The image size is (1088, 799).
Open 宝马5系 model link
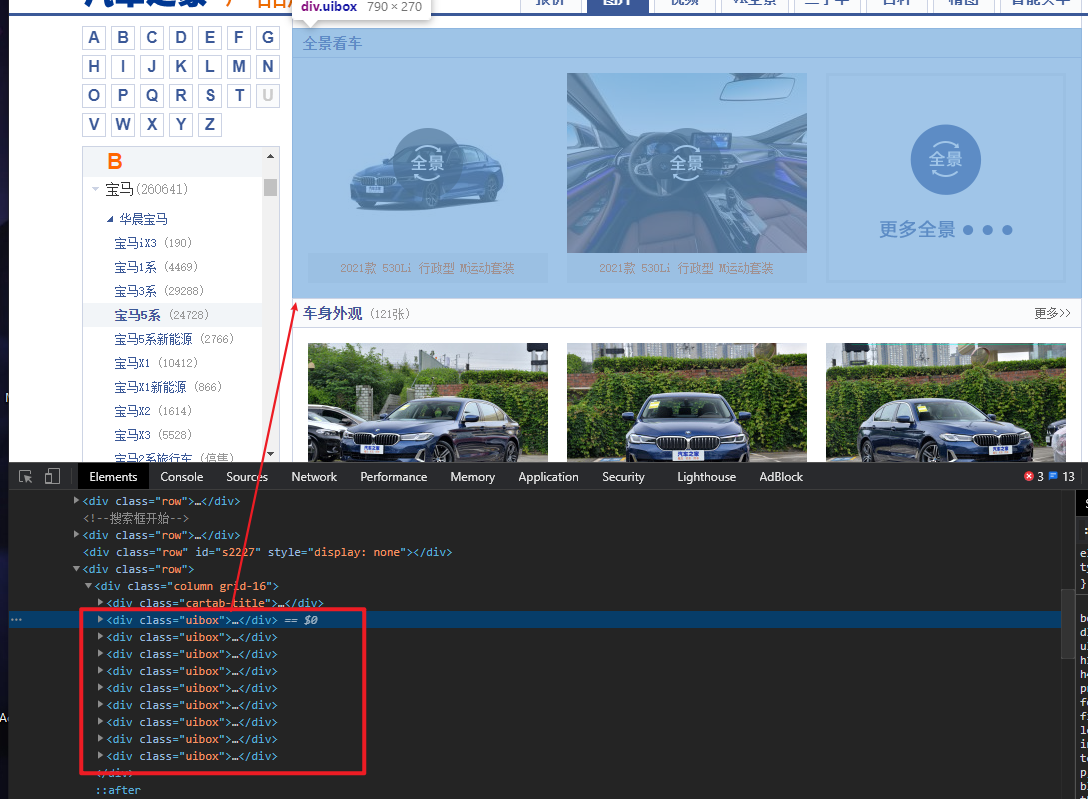point(137,315)
